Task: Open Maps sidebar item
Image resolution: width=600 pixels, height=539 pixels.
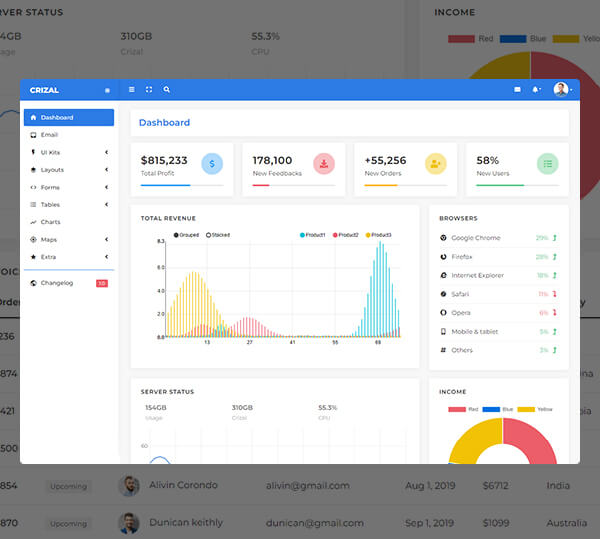Action: click(69, 239)
